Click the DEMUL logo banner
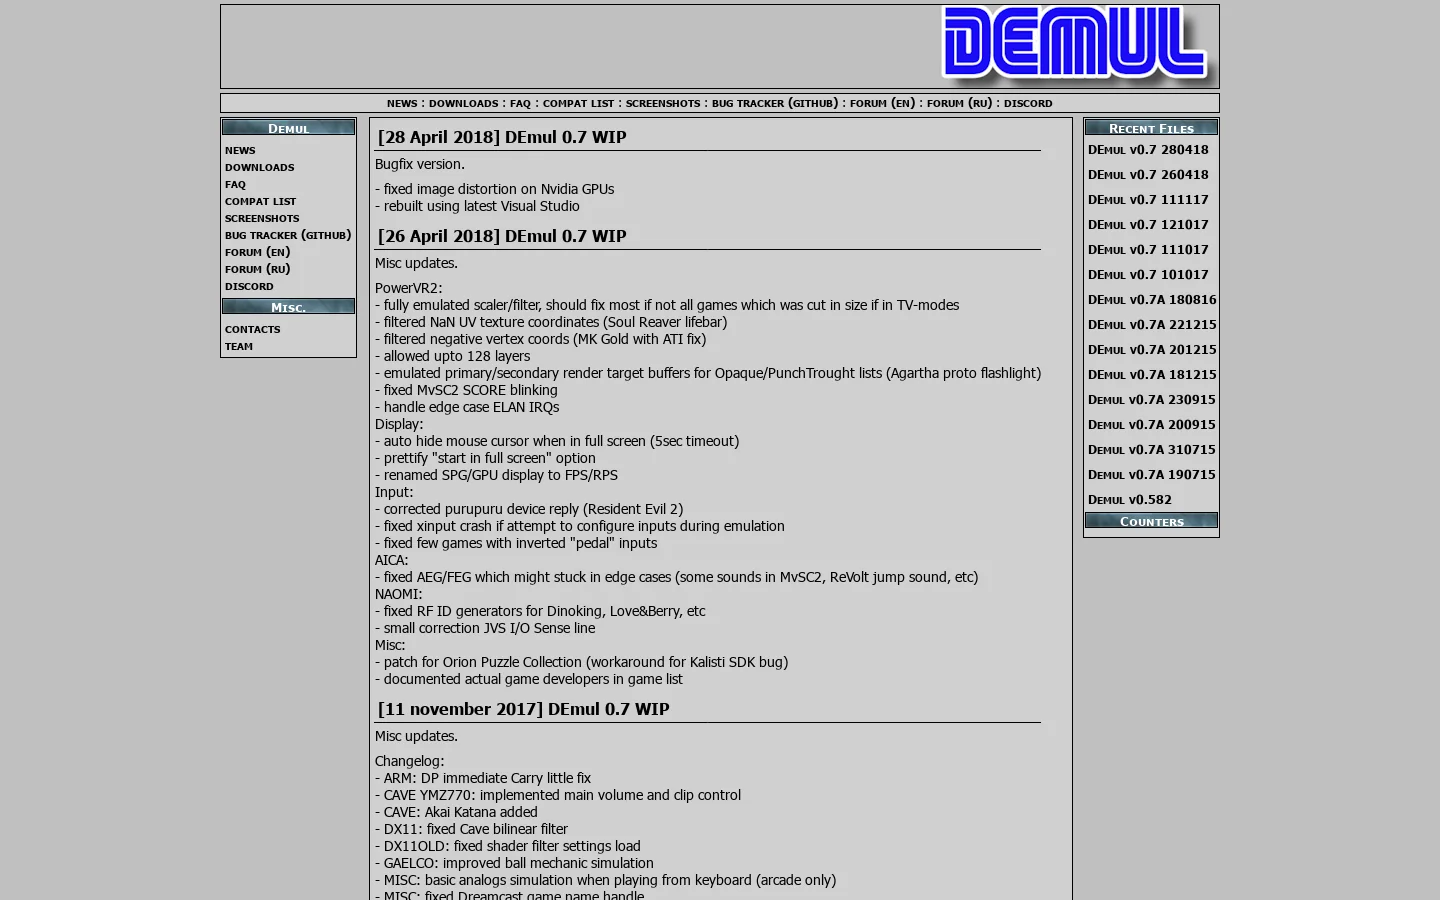This screenshot has width=1440, height=900. (1077, 46)
